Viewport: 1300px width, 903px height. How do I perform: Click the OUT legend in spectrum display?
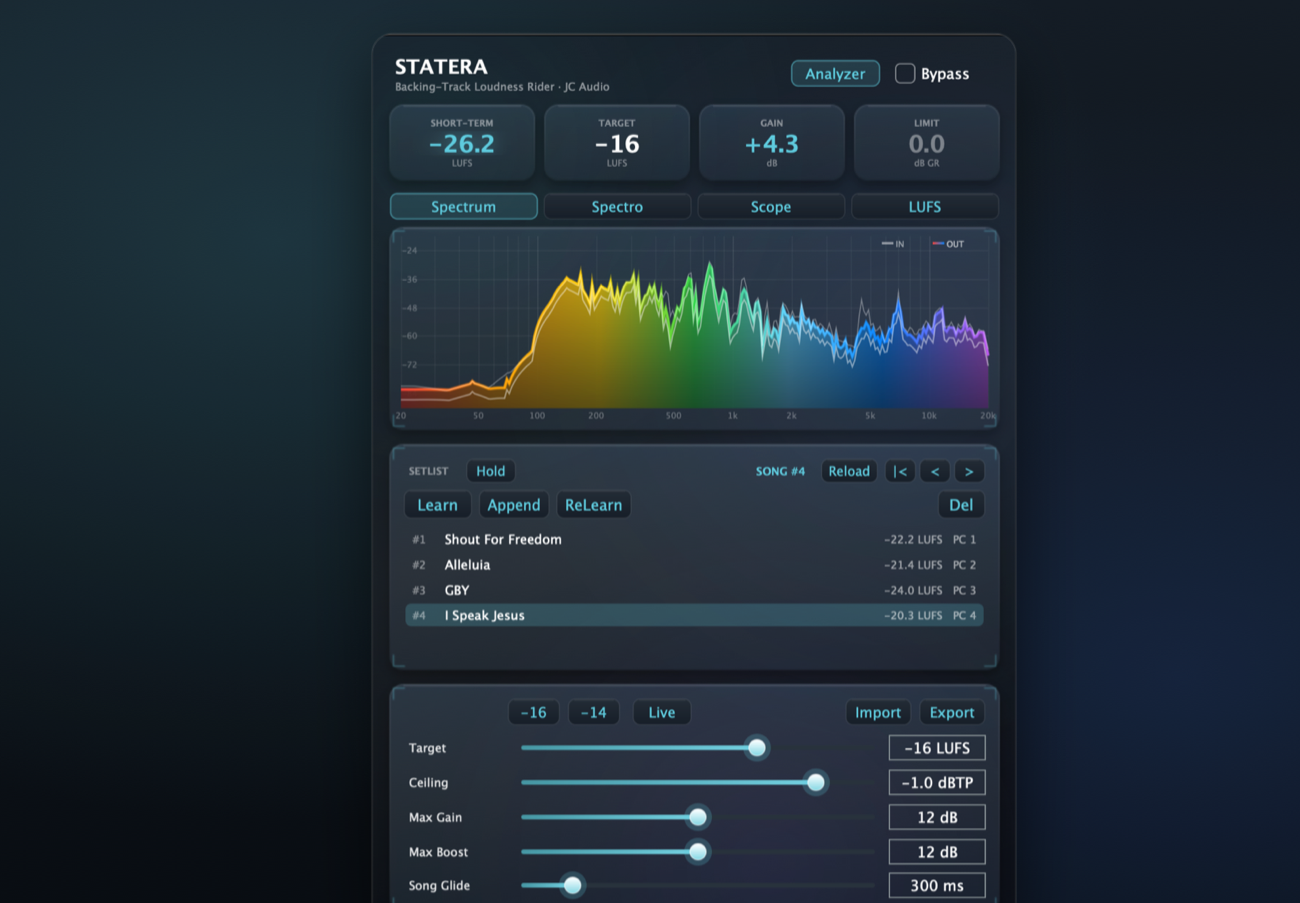pos(948,244)
